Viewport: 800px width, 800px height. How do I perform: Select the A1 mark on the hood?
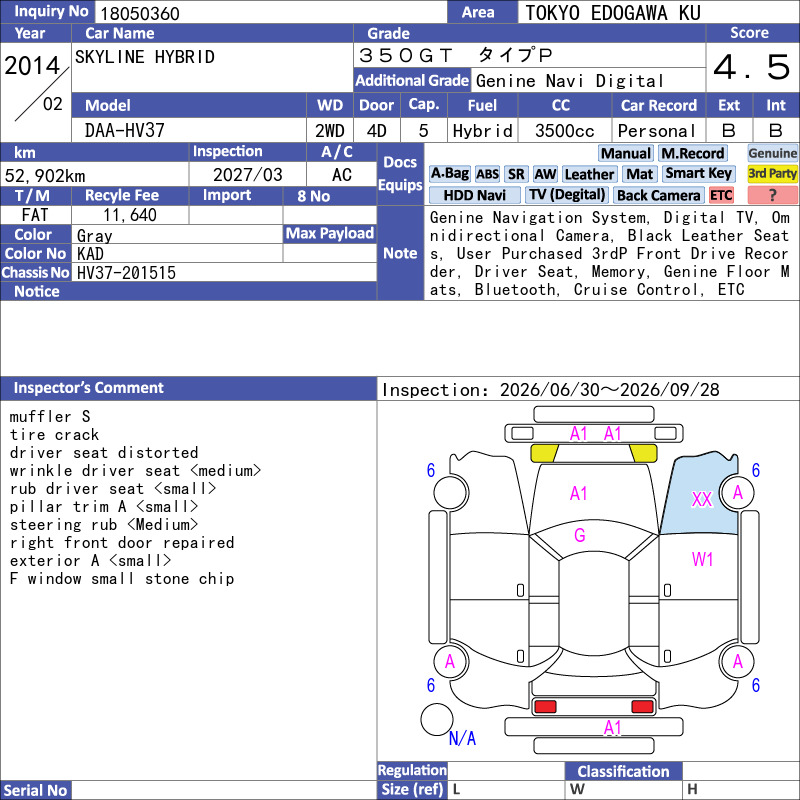coord(579,493)
